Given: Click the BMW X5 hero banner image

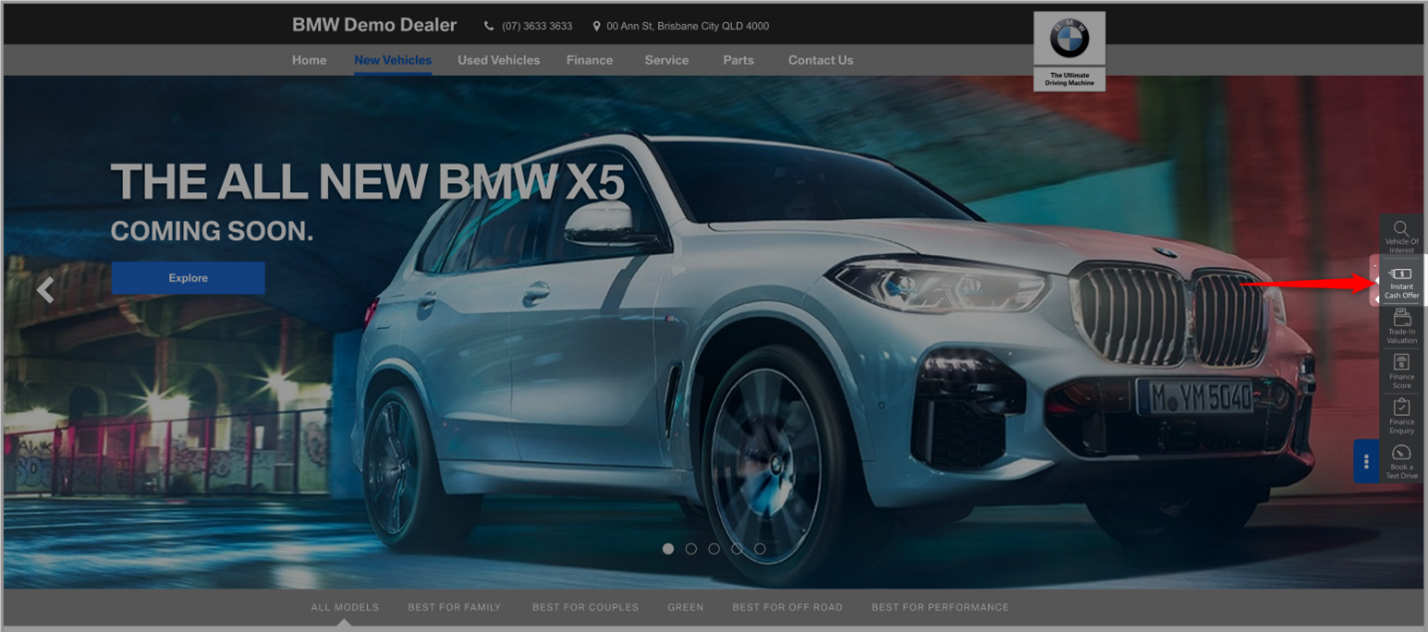Looking at the screenshot, I should click(x=714, y=332).
